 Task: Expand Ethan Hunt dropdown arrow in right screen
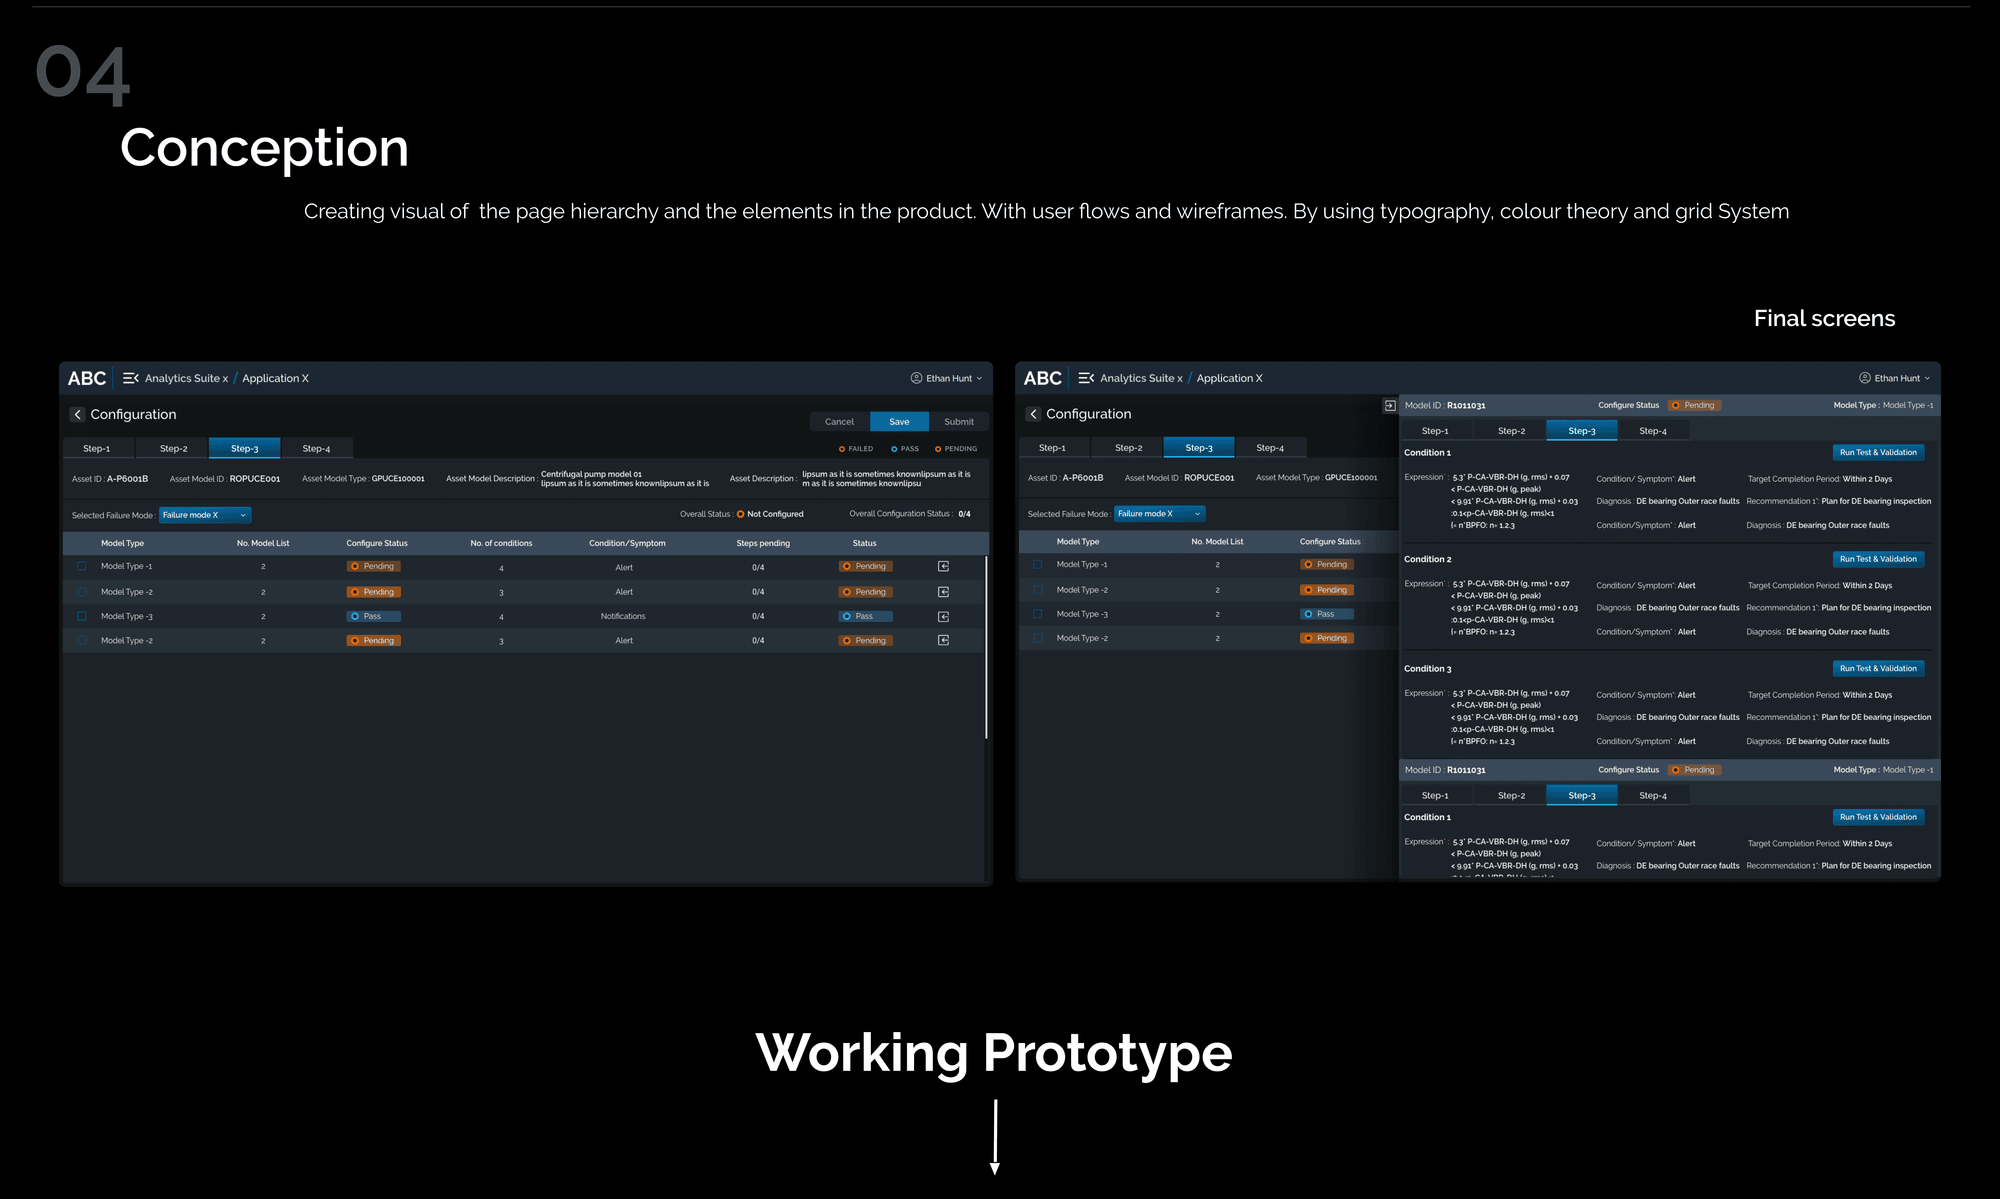click(x=1928, y=379)
